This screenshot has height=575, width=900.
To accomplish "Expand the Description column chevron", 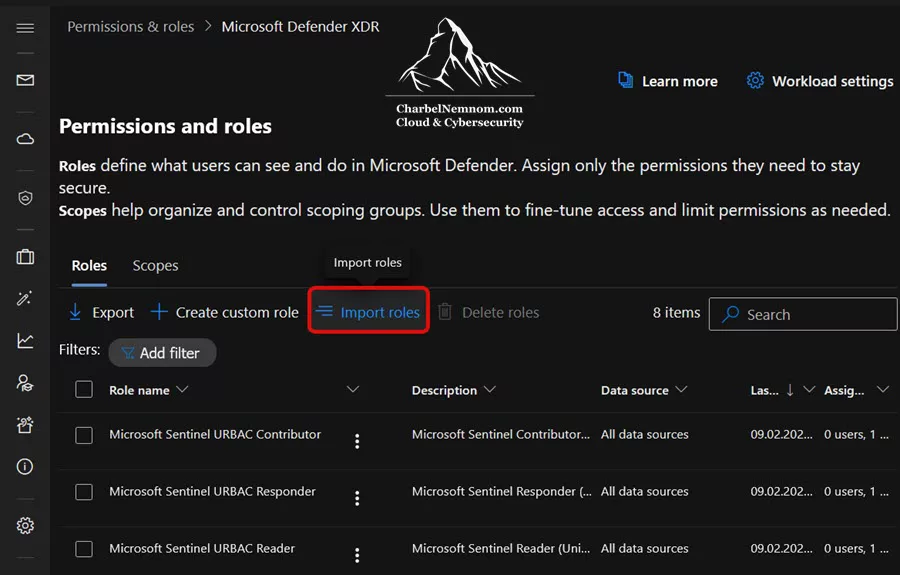I will pyautogui.click(x=490, y=390).
